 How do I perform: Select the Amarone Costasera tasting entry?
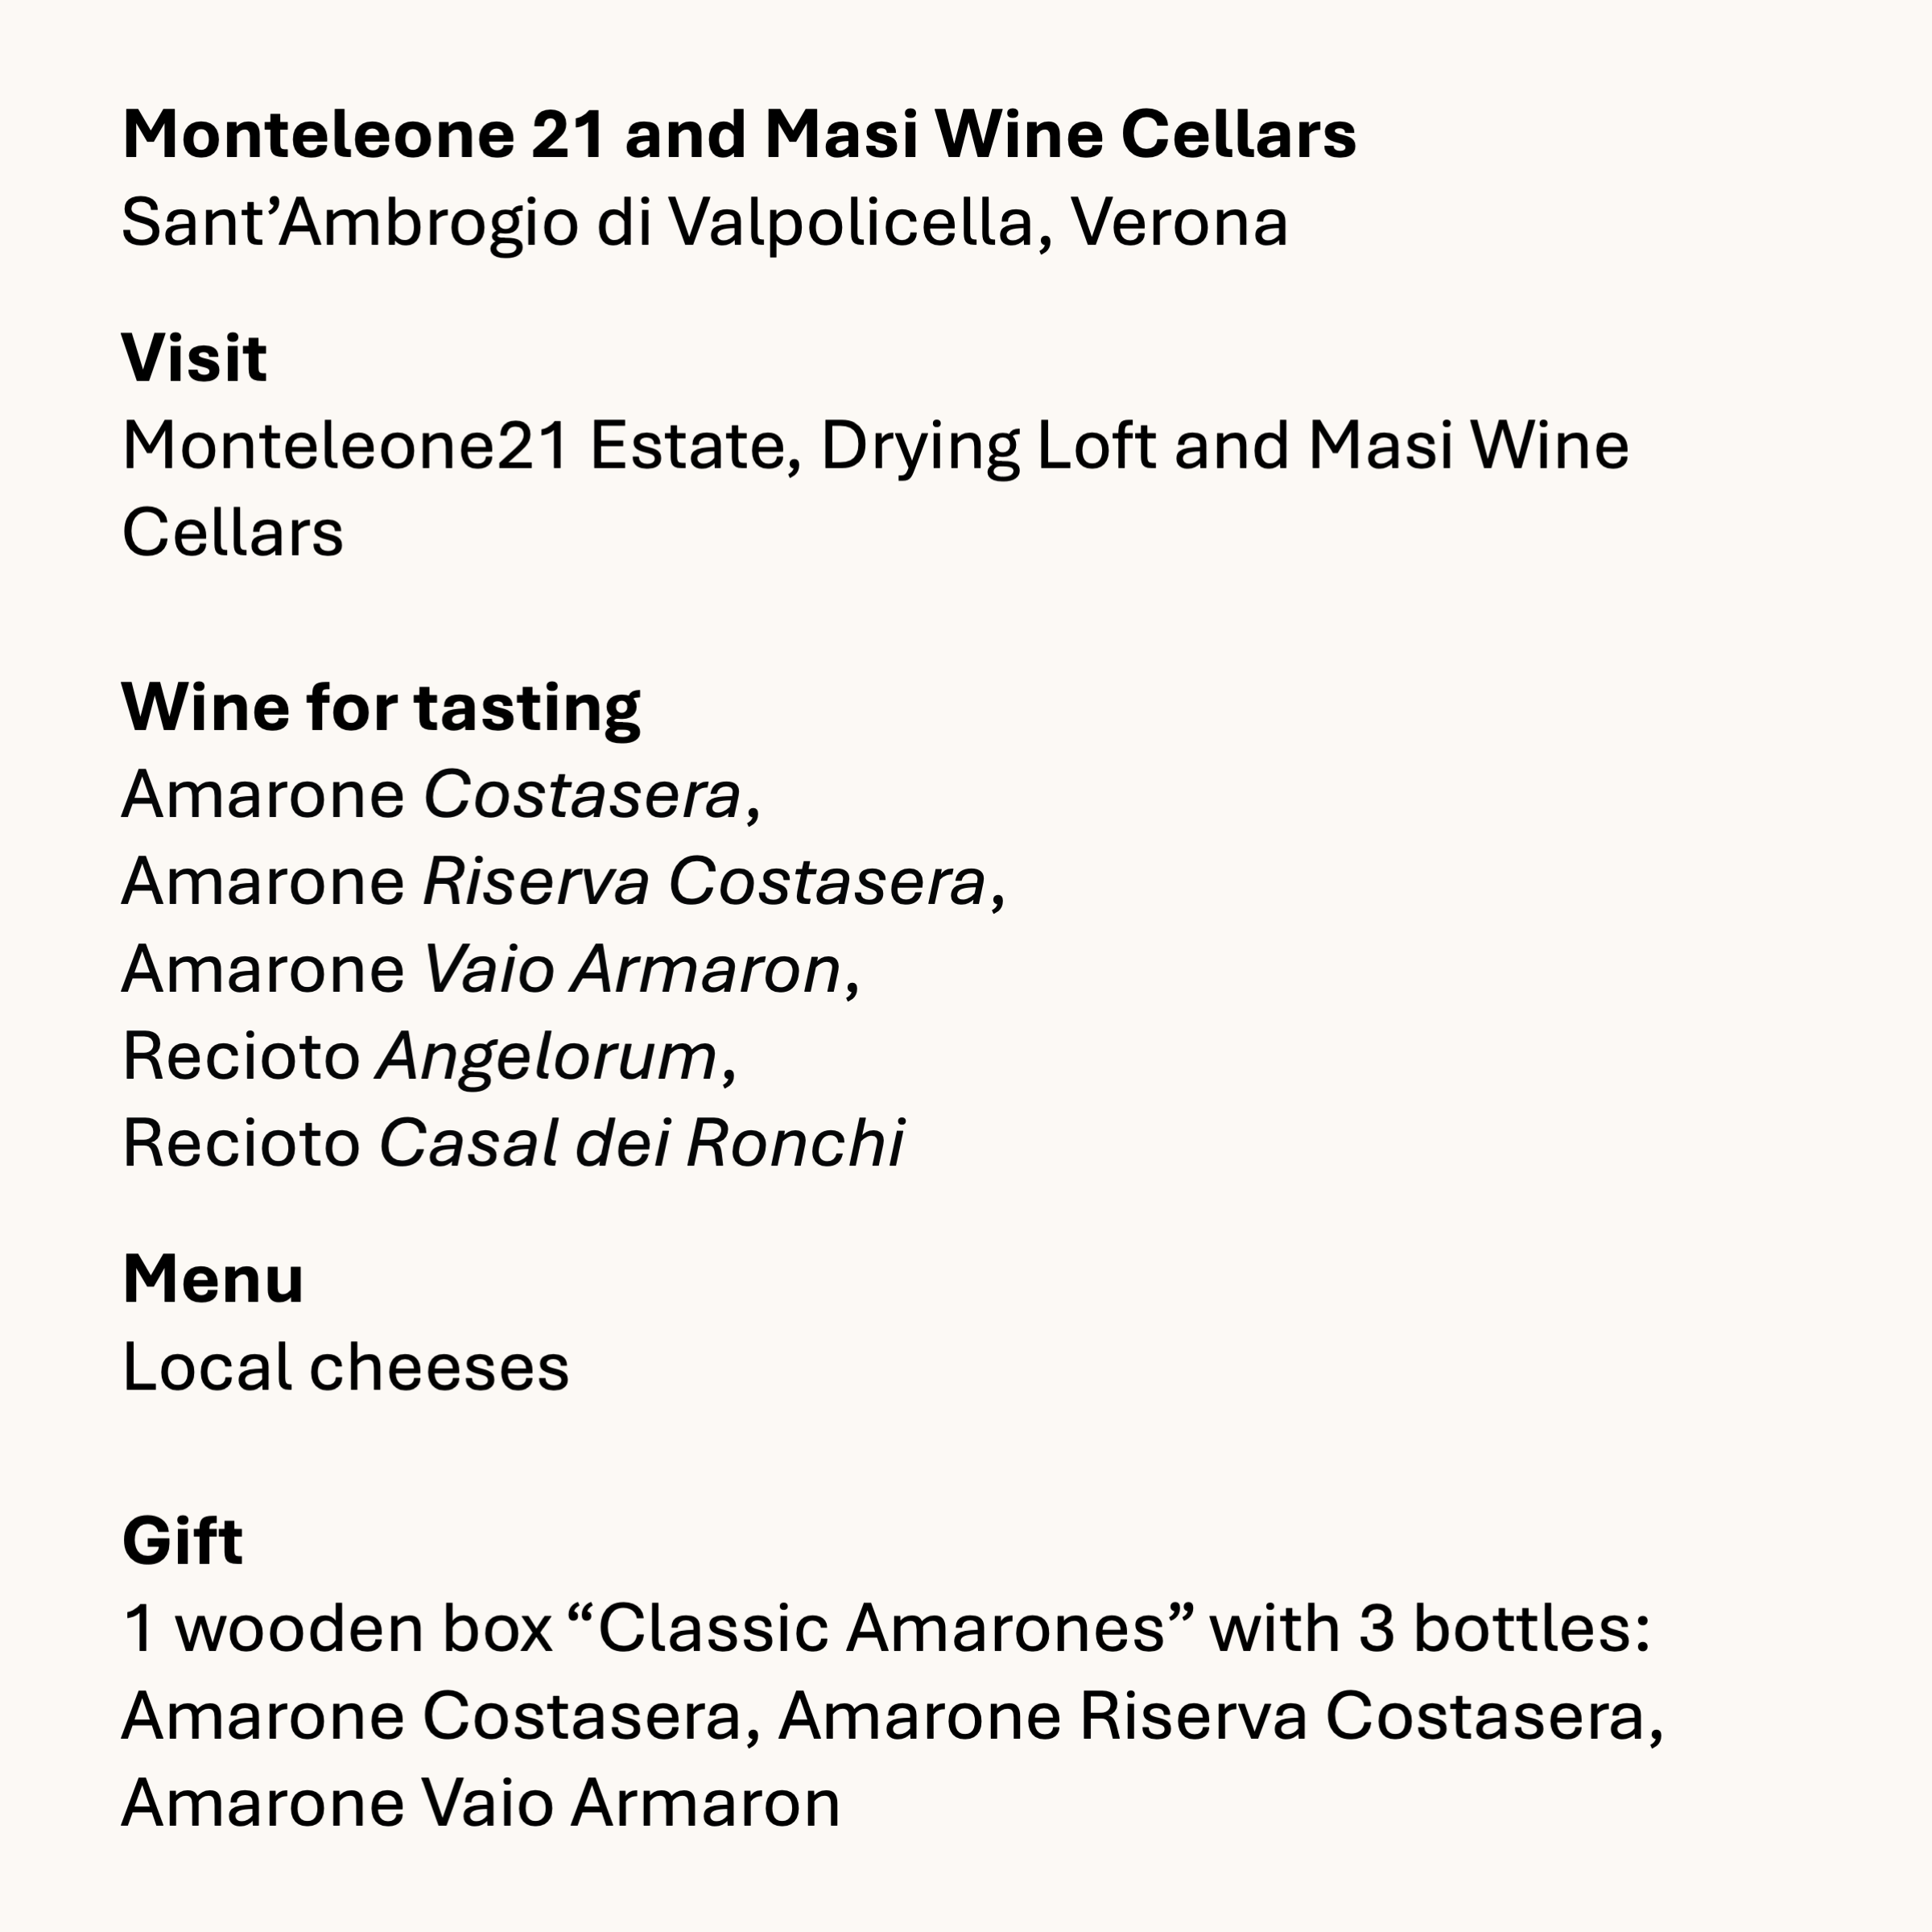coord(441,796)
